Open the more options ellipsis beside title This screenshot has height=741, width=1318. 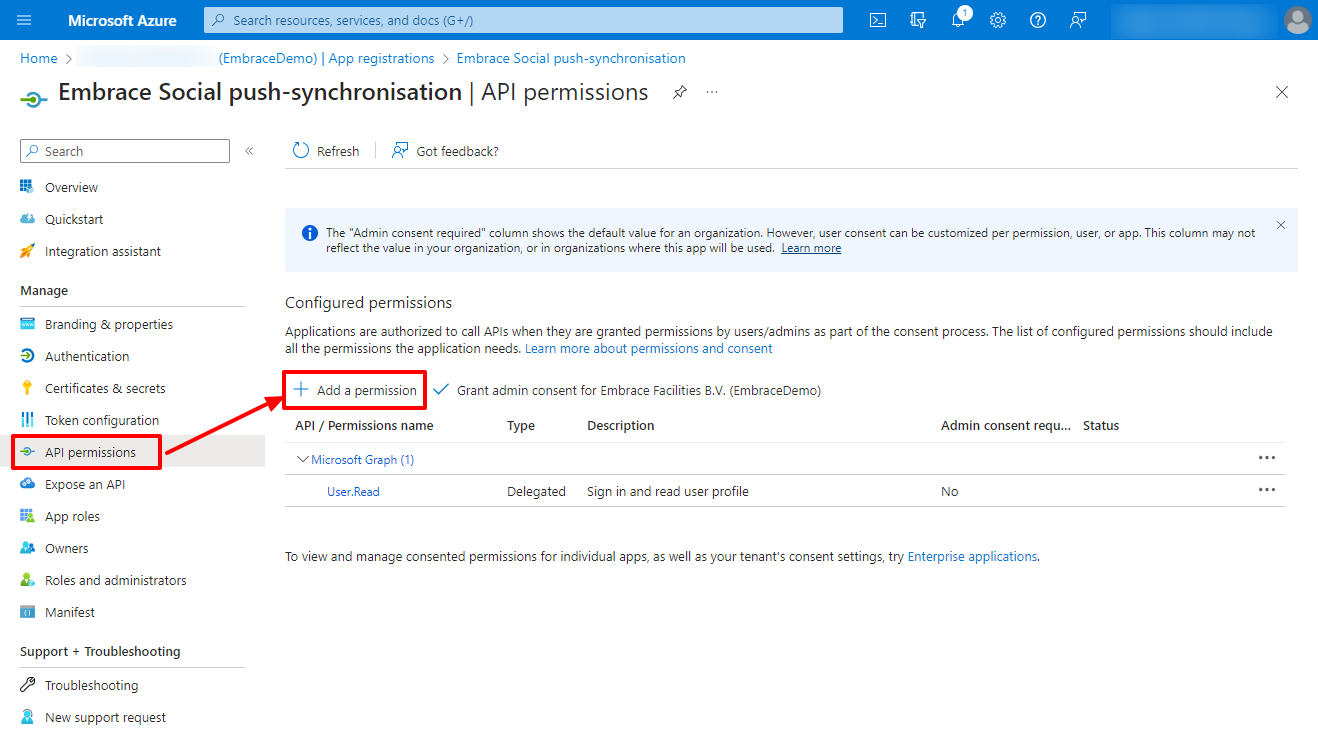(x=712, y=92)
